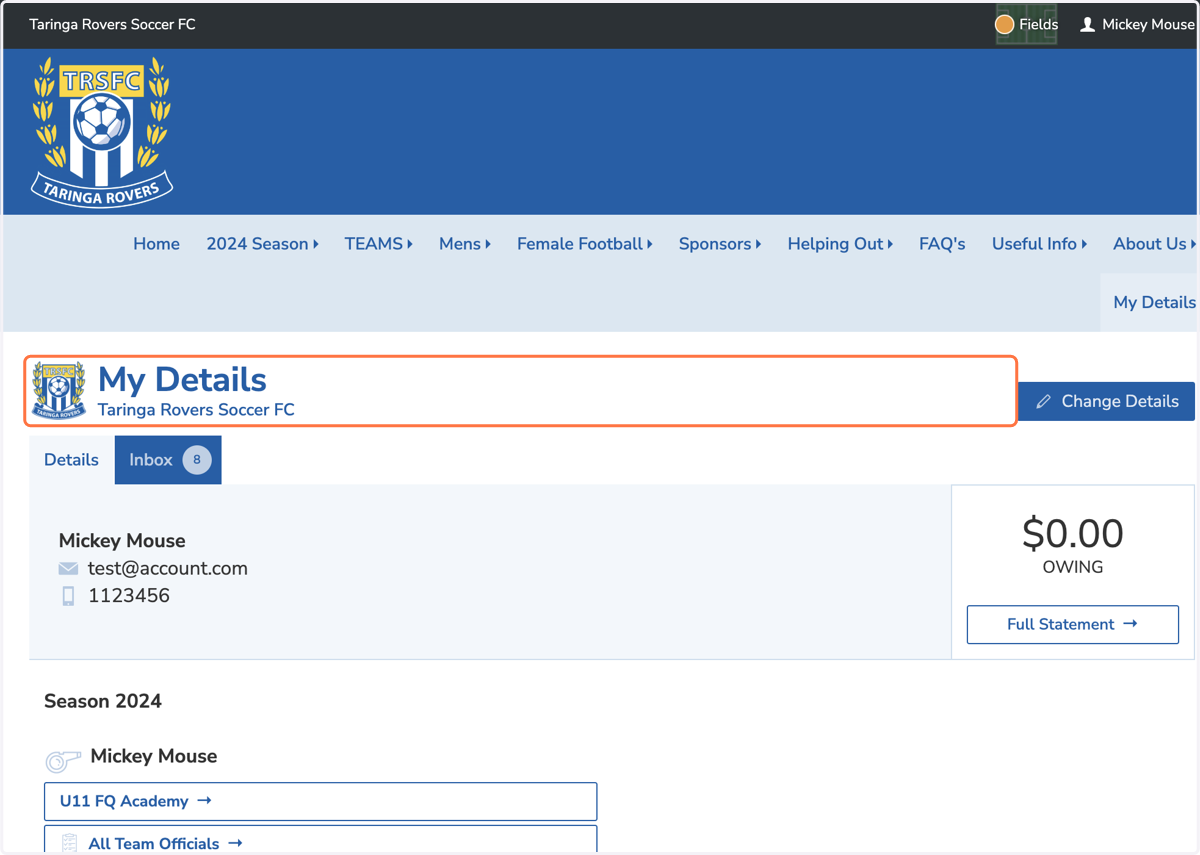Click the orange Fields status icon
The width and height of the screenshot is (1200, 855).
(x=1004, y=24)
